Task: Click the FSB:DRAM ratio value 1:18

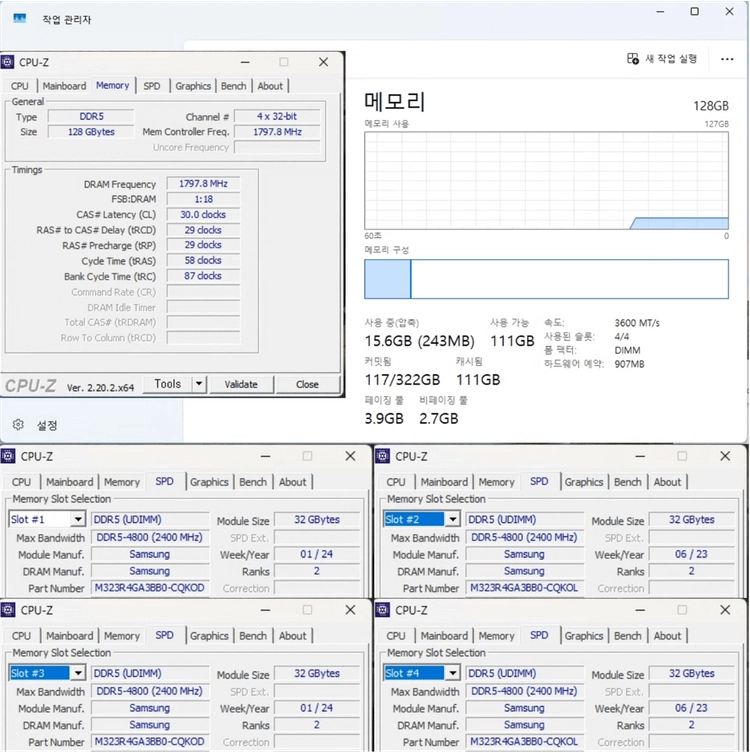Action: (203, 199)
